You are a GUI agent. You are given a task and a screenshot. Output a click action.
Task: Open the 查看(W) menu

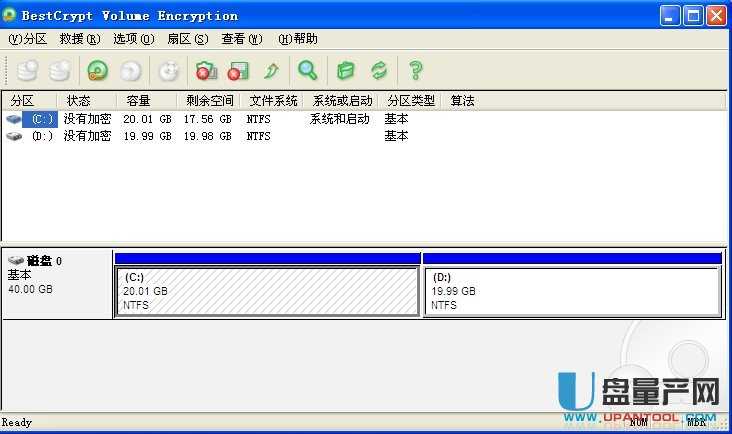(242, 39)
